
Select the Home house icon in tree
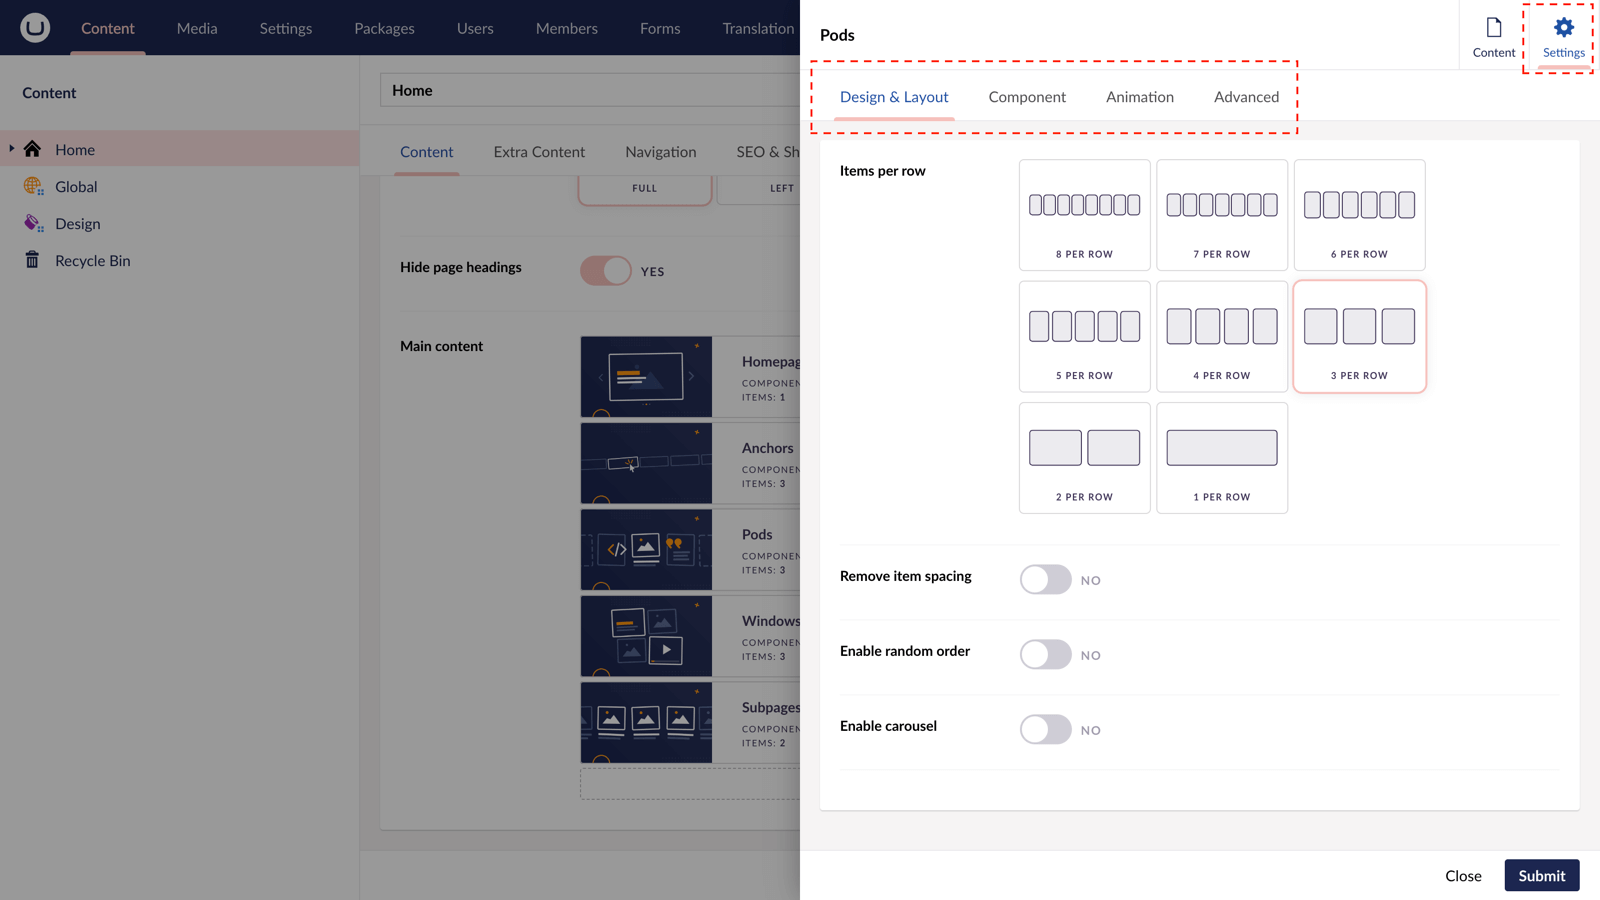(x=33, y=149)
